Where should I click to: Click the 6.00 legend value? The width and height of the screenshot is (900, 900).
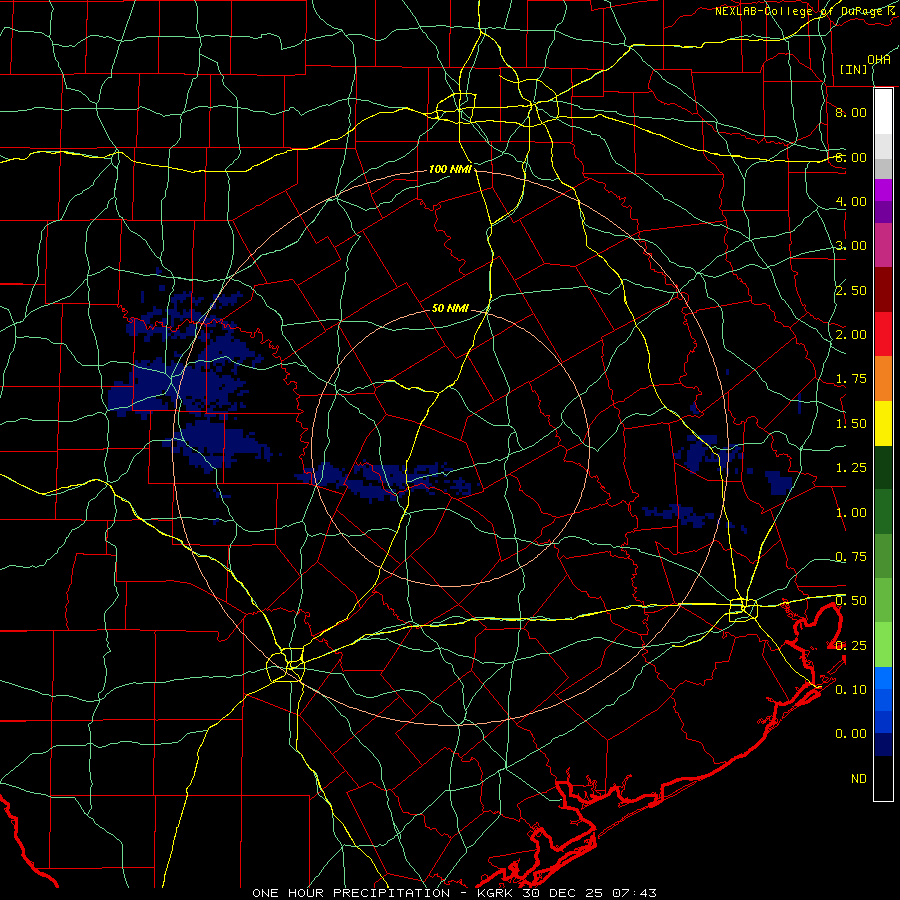[851, 157]
